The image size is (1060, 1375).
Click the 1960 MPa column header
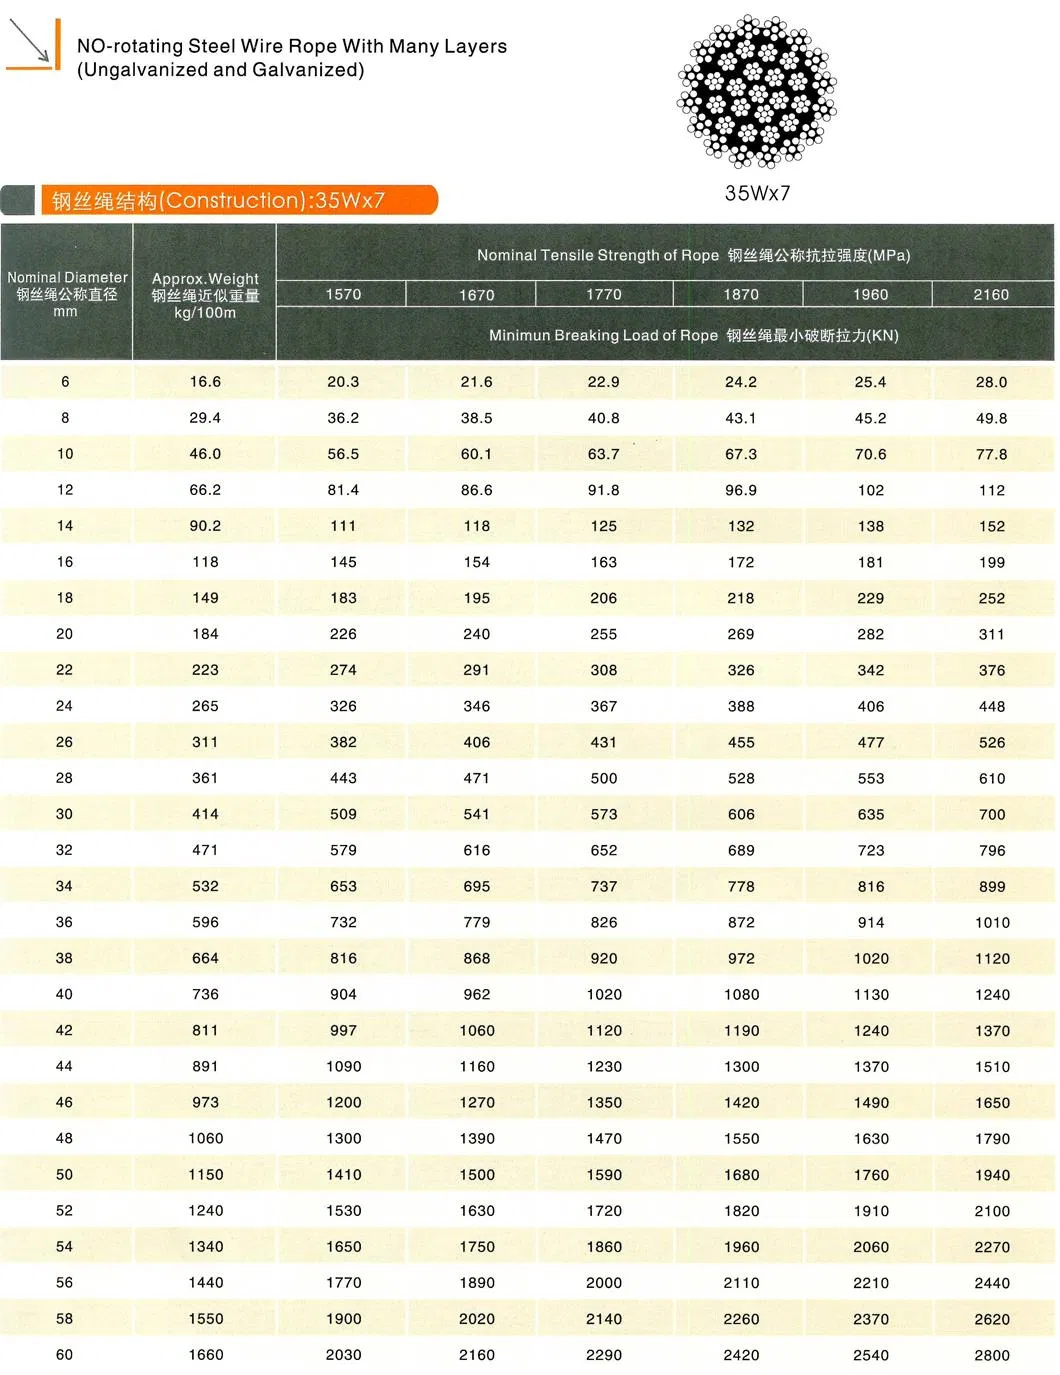click(870, 294)
